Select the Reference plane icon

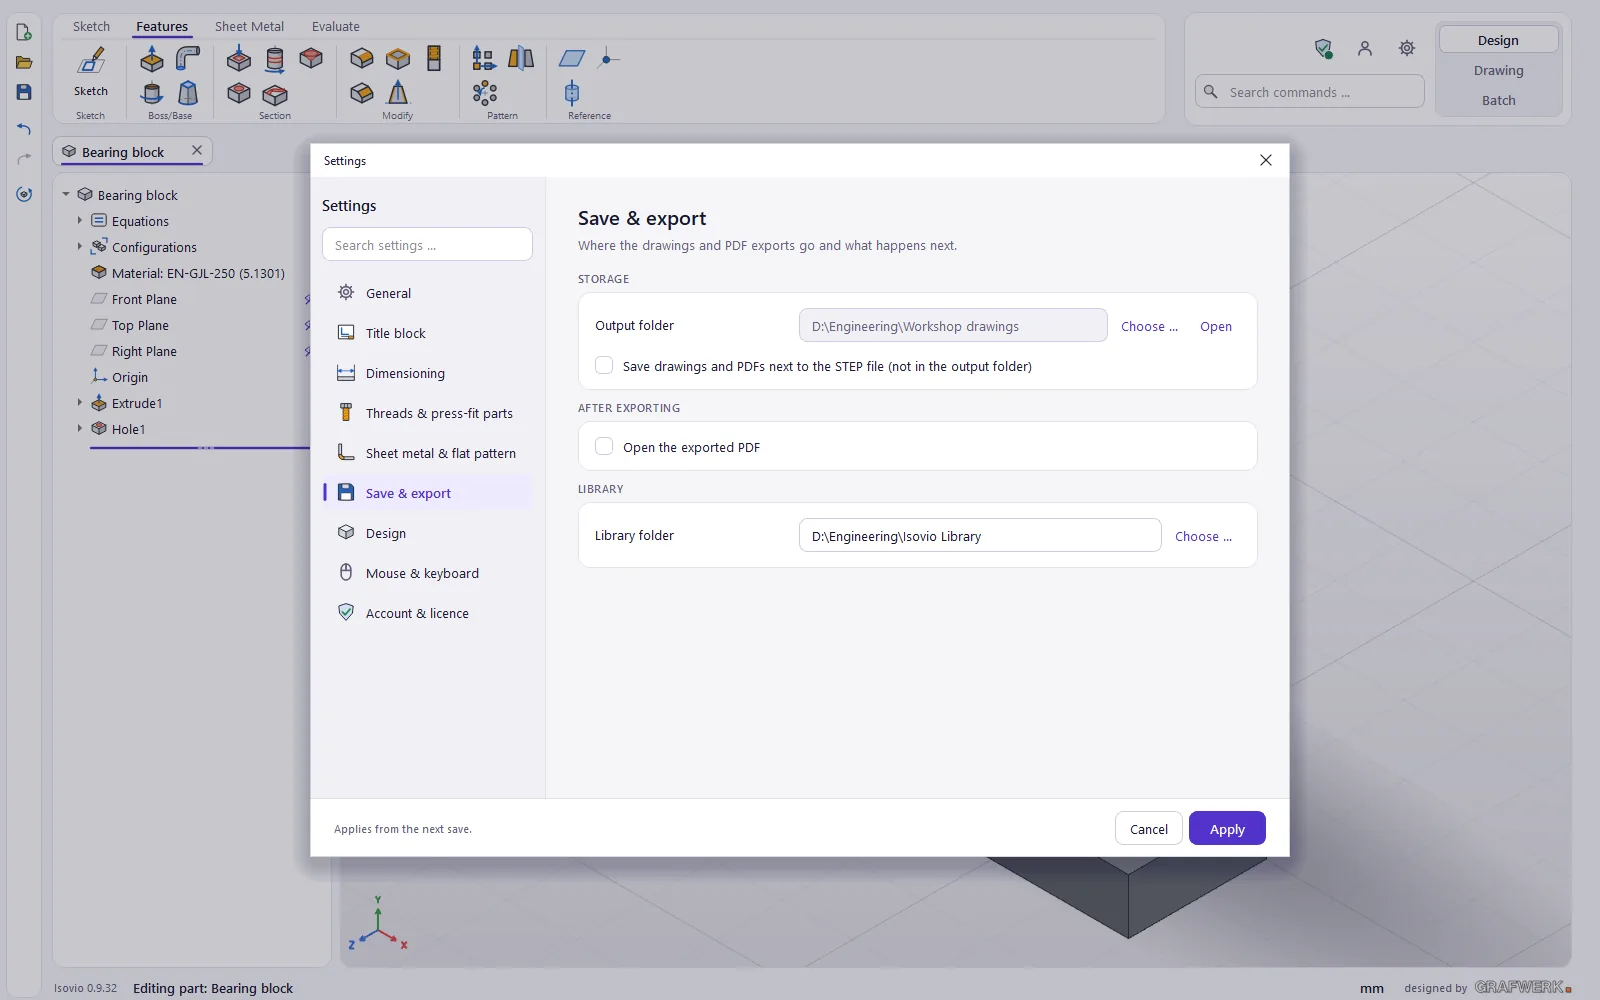point(572,59)
